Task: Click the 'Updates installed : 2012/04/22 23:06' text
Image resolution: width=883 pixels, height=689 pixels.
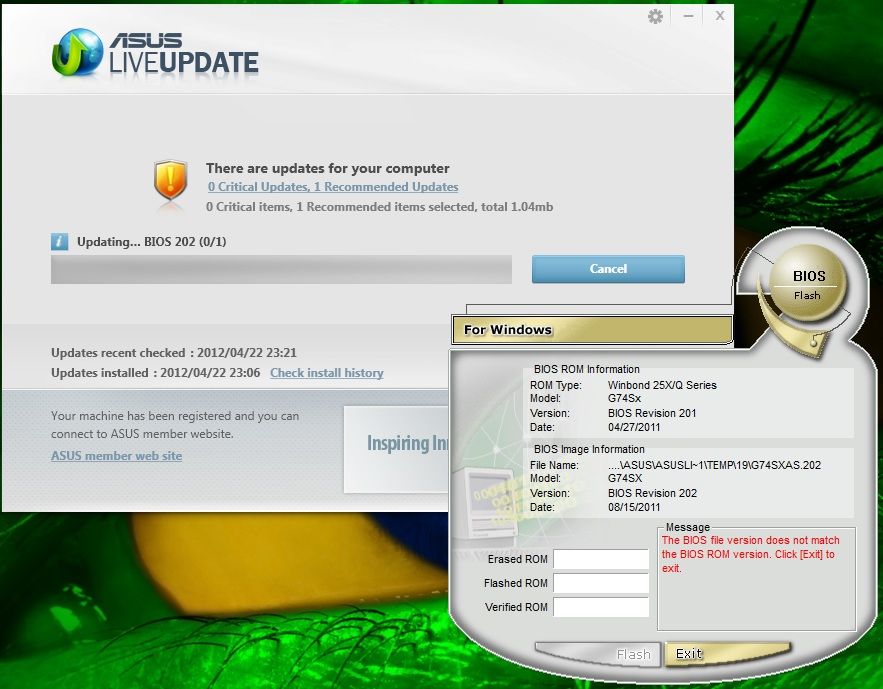Action: (156, 373)
